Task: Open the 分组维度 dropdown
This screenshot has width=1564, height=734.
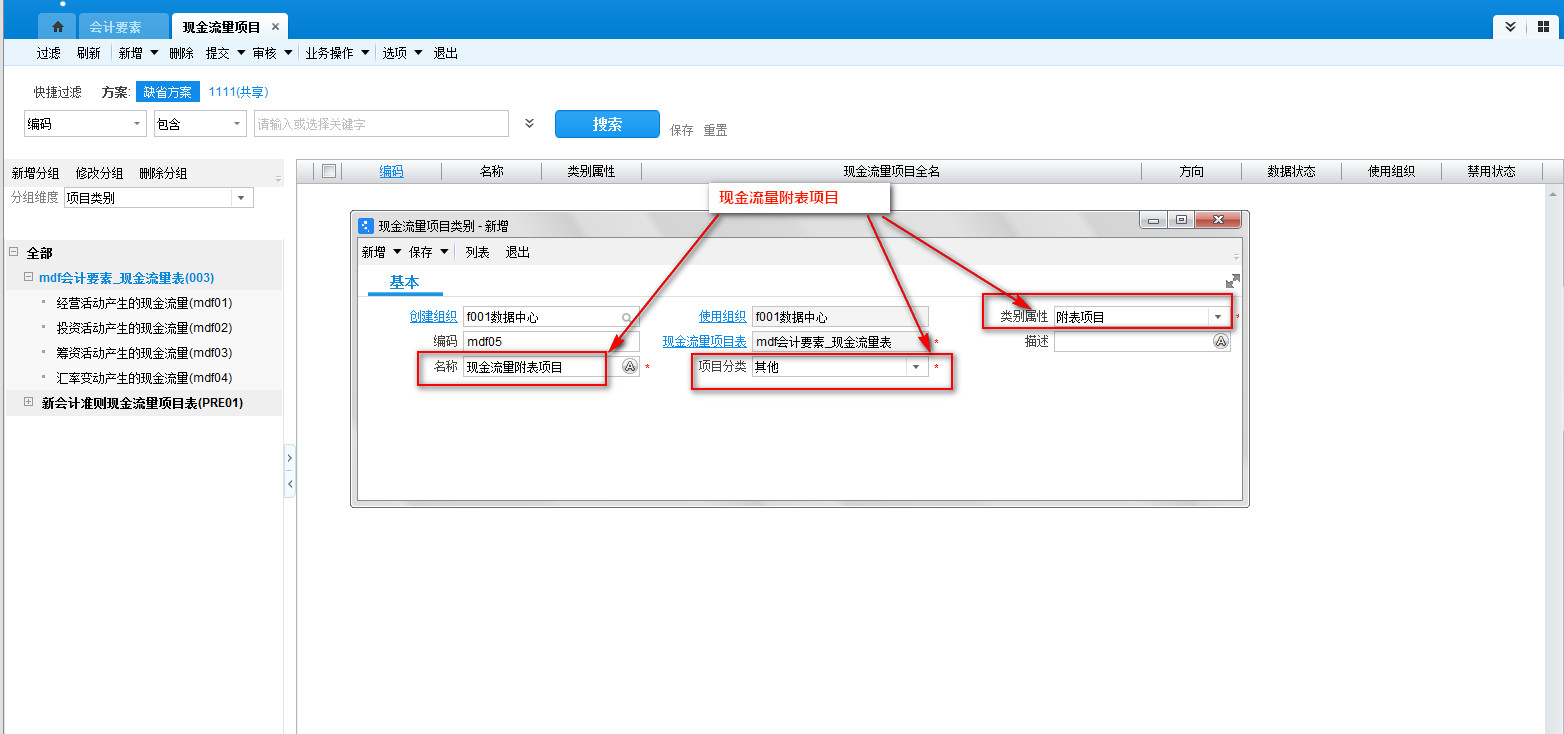Action: tap(241, 198)
